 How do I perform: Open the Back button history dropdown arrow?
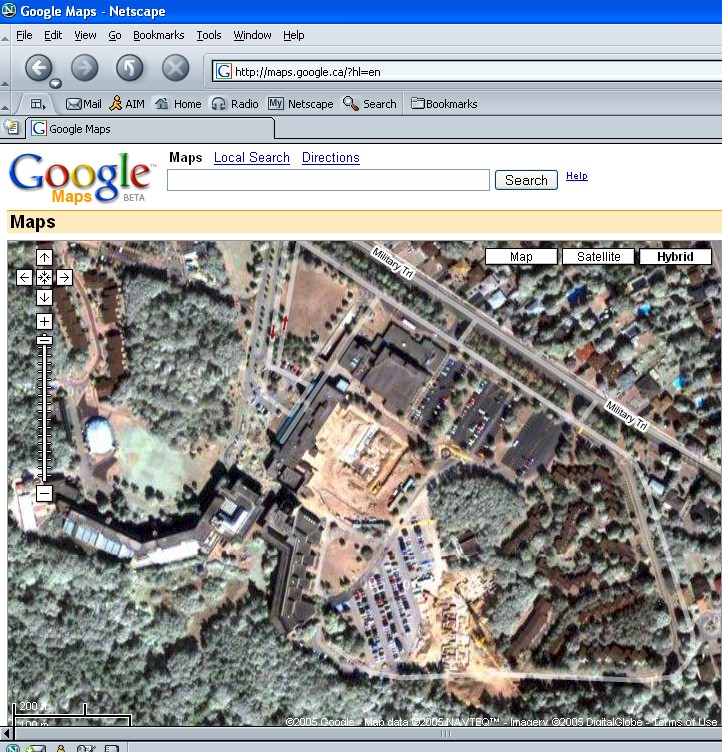(x=56, y=84)
